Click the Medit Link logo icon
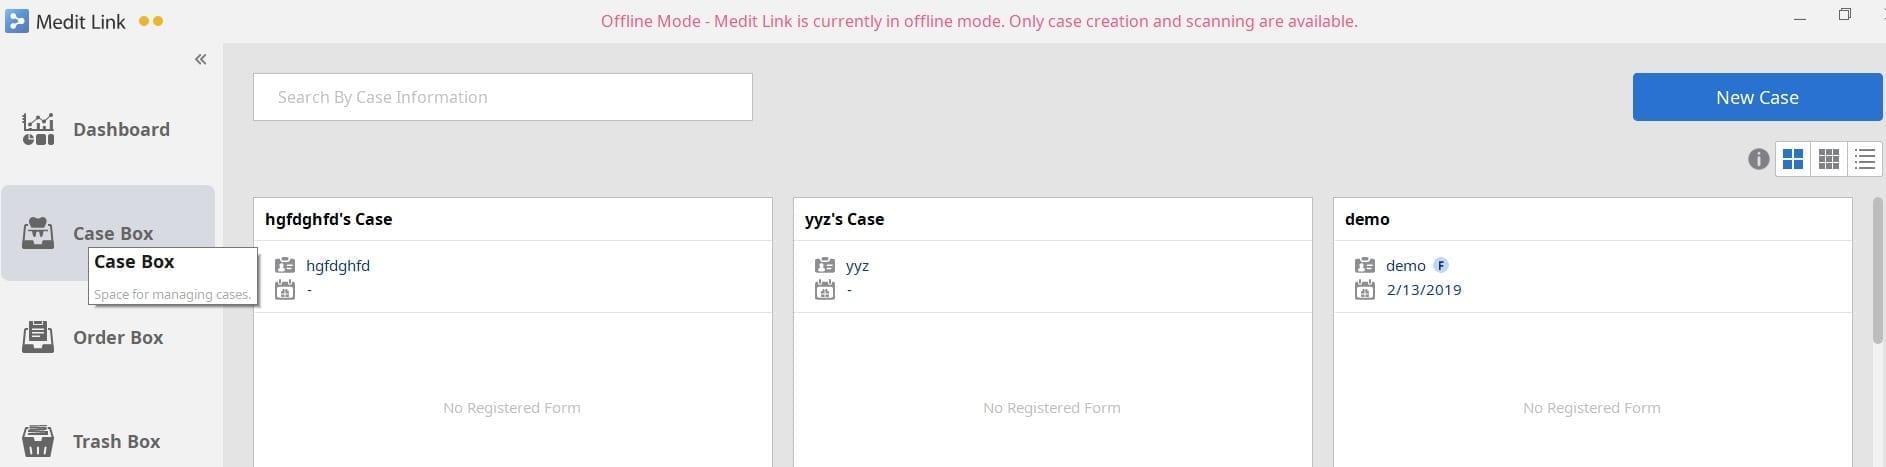The width and height of the screenshot is (1886, 467). point(17,21)
